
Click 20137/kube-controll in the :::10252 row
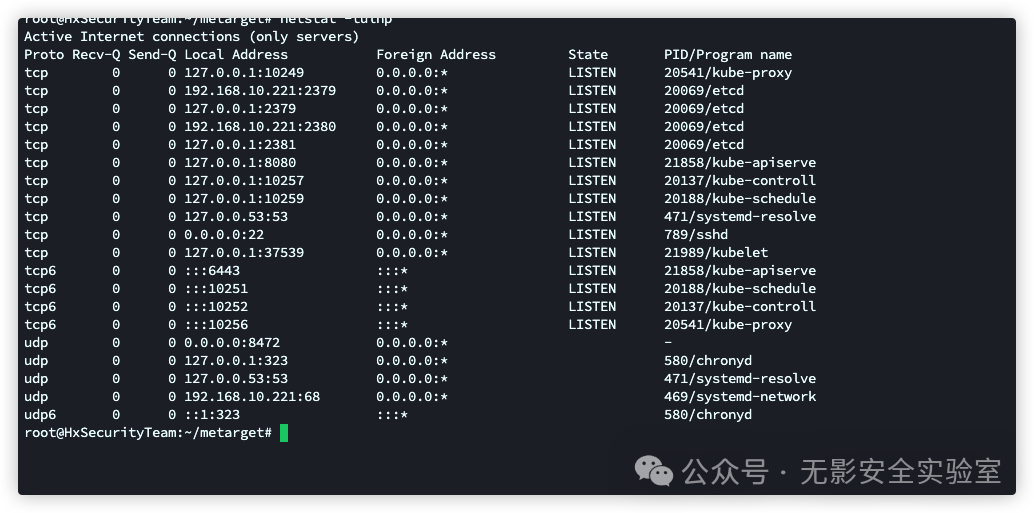click(x=740, y=307)
